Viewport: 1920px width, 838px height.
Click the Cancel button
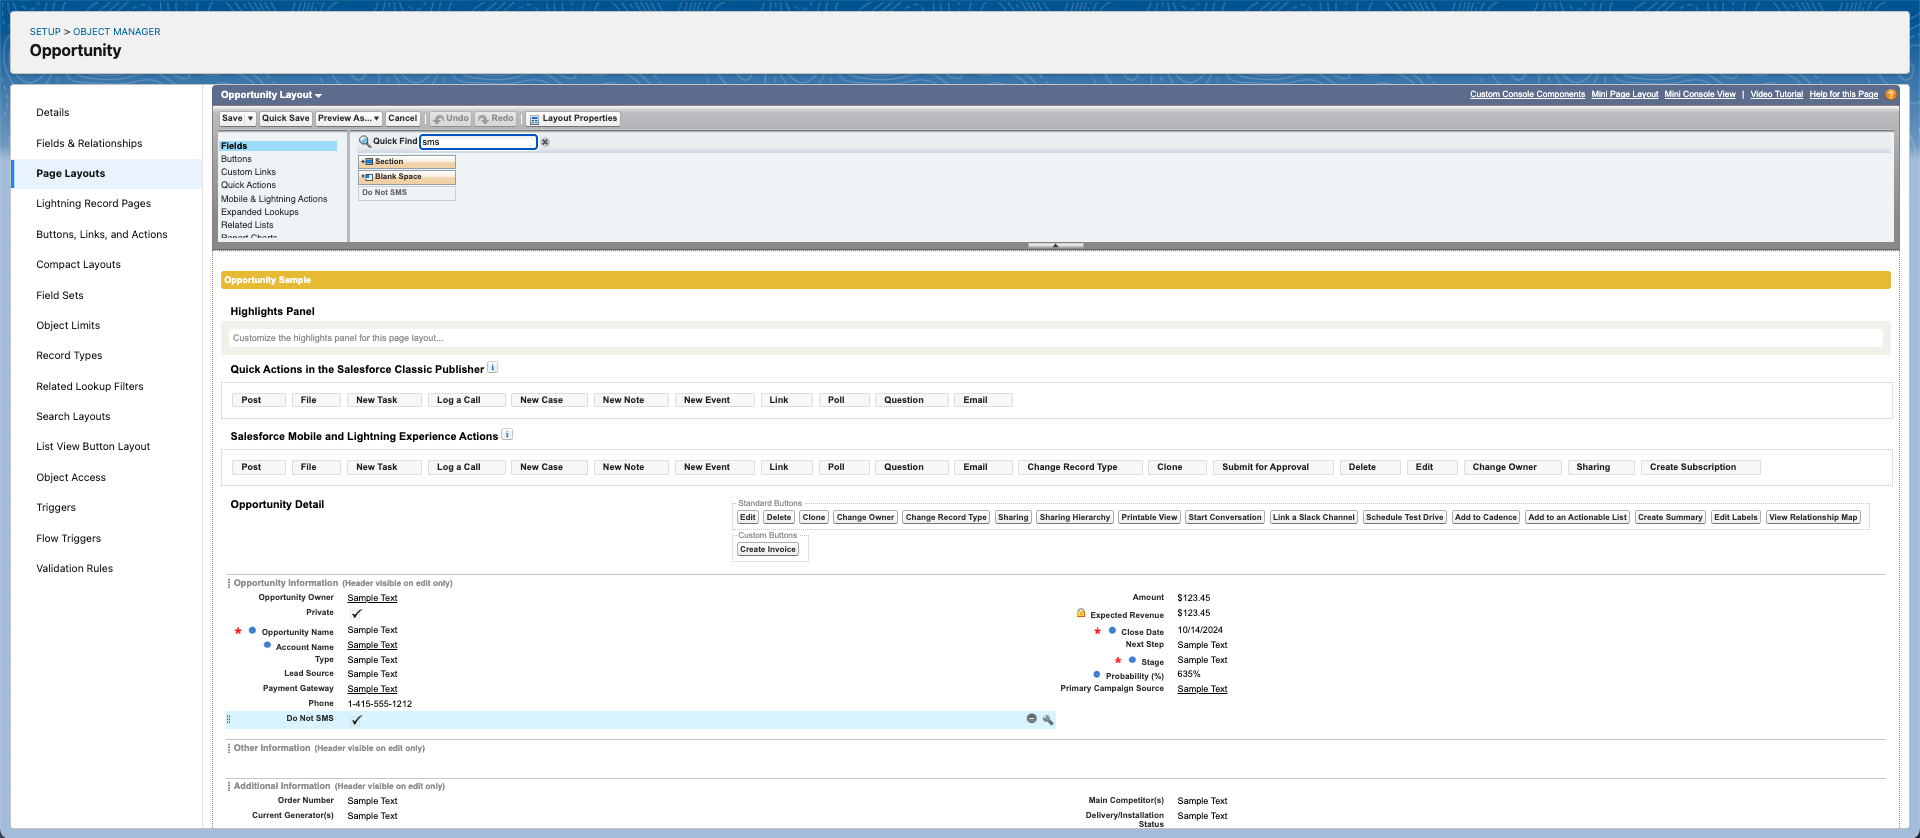pyautogui.click(x=402, y=119)
